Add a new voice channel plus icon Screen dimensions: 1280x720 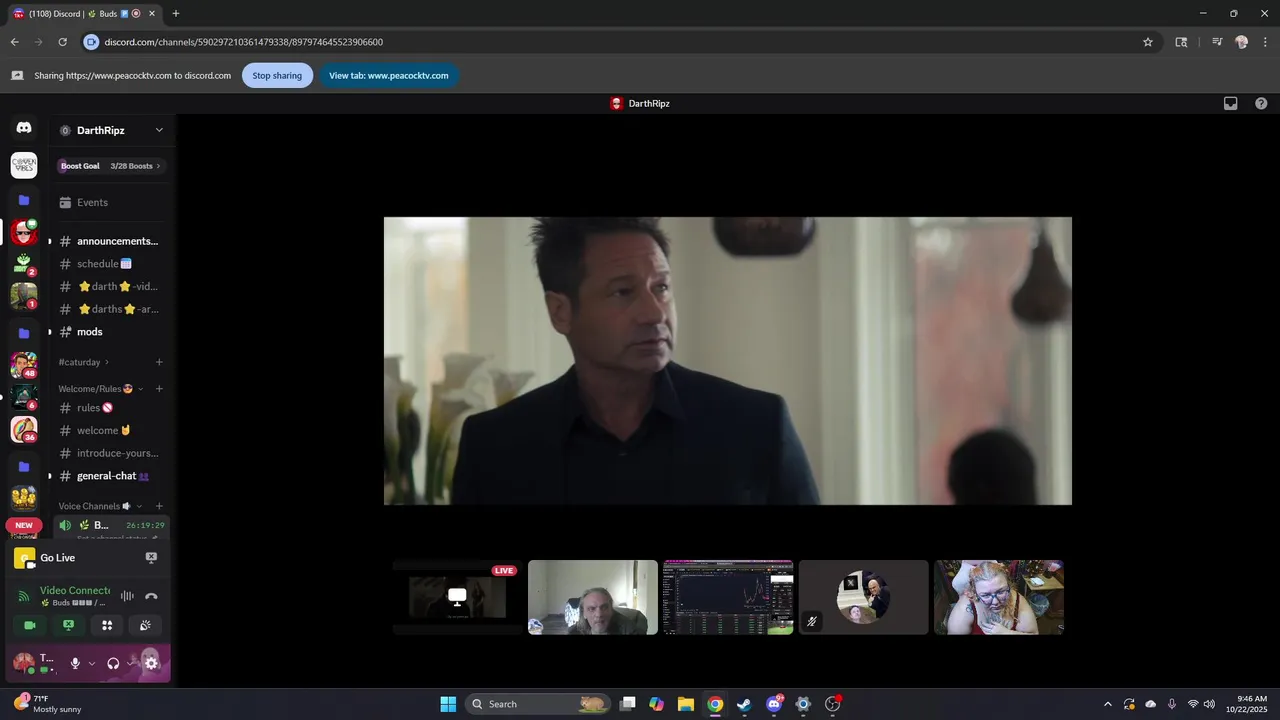(x=159, y=506)
